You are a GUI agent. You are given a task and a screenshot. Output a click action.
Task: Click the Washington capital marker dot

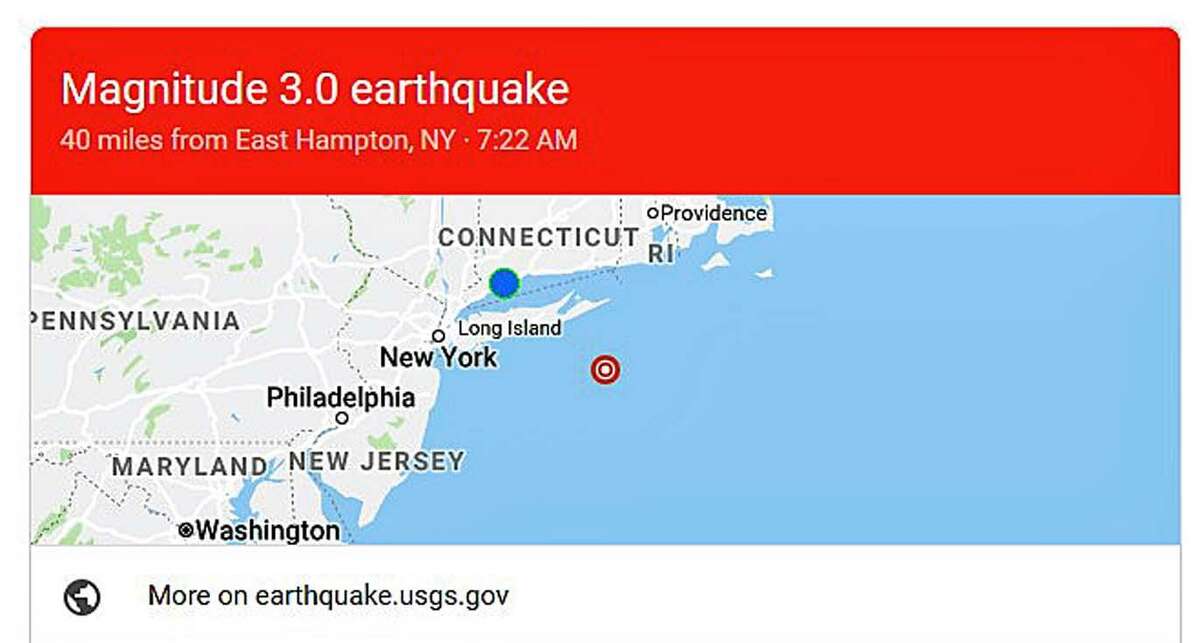coord(186,531)
